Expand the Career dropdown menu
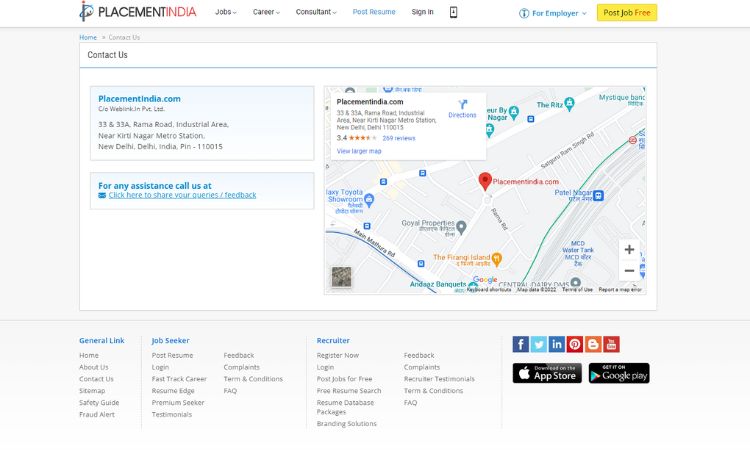This screenshot has width=750, height=450. tap(266, 12)
